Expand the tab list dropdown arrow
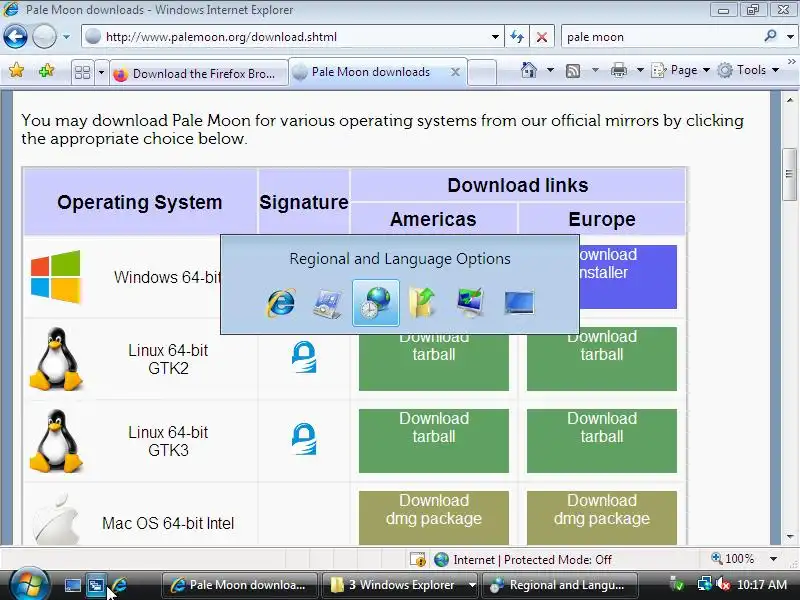The width and height of the screenshot is (800, 600). 101,72
